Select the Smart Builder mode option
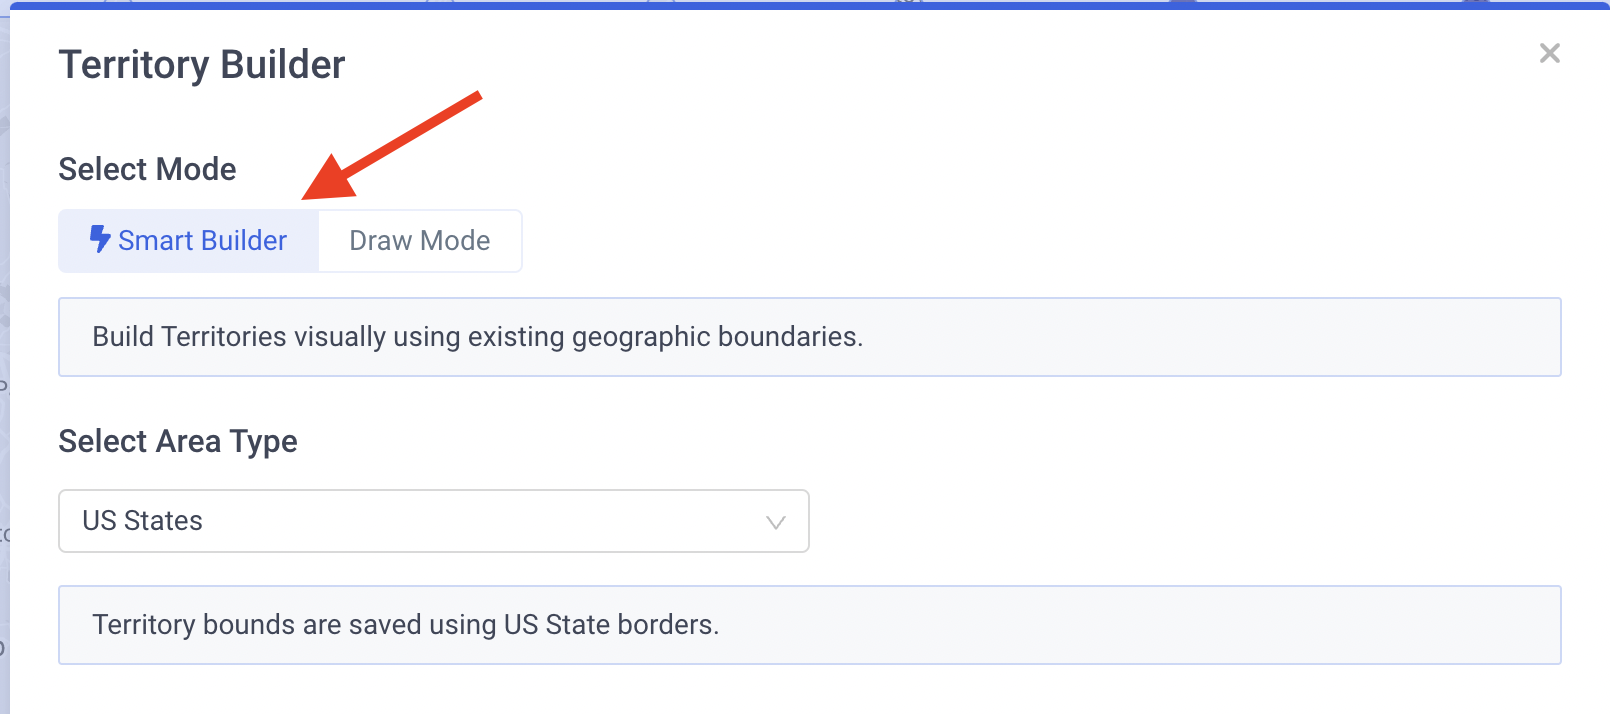This screenshot has height=714, width=1610. [189, 241]
